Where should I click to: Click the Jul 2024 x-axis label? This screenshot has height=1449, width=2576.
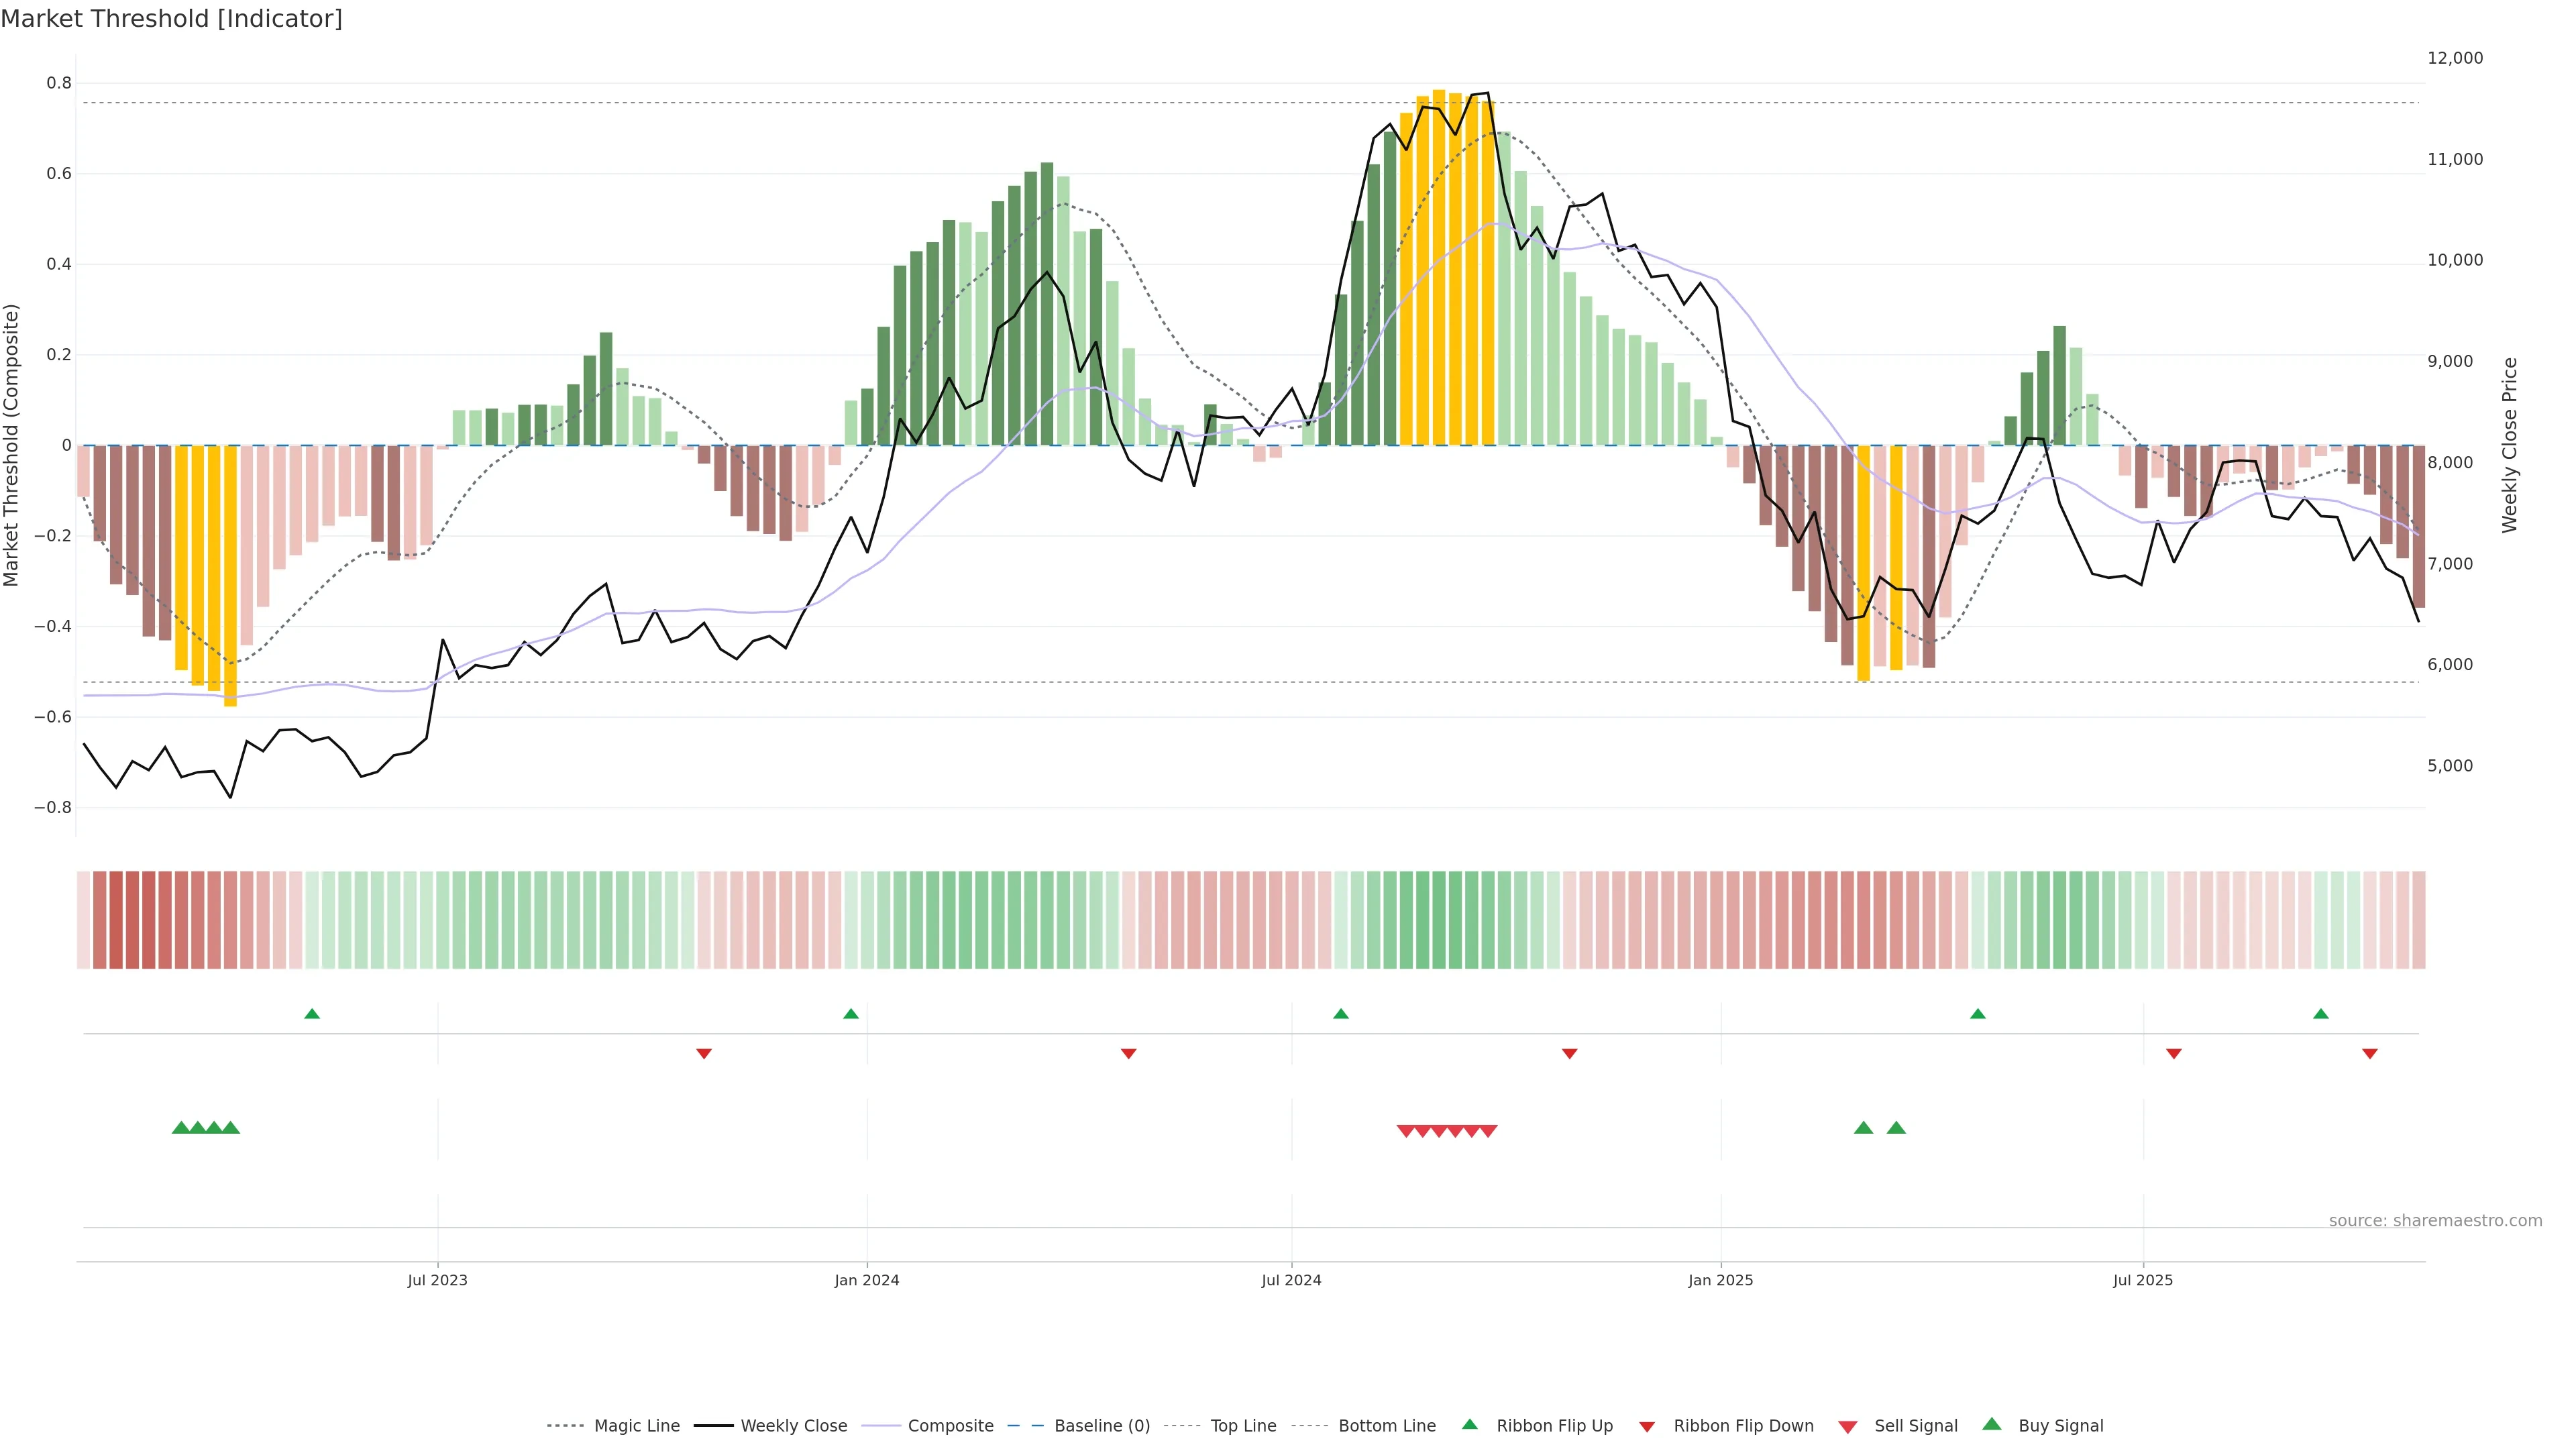click(1291, 1280)
